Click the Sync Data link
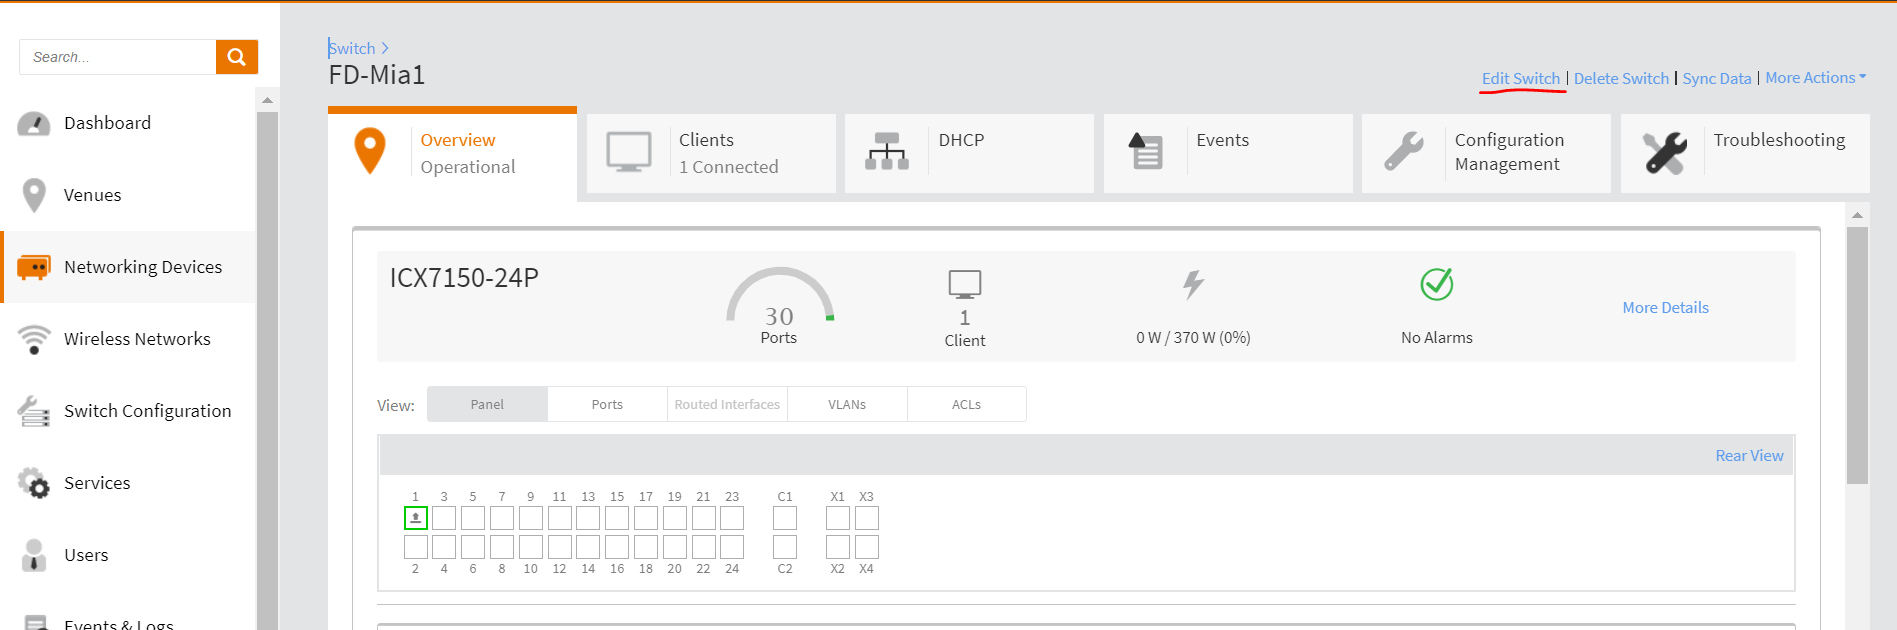Image resolution: width=1897 pixels, height=630 pixels. coord(1717,79)
